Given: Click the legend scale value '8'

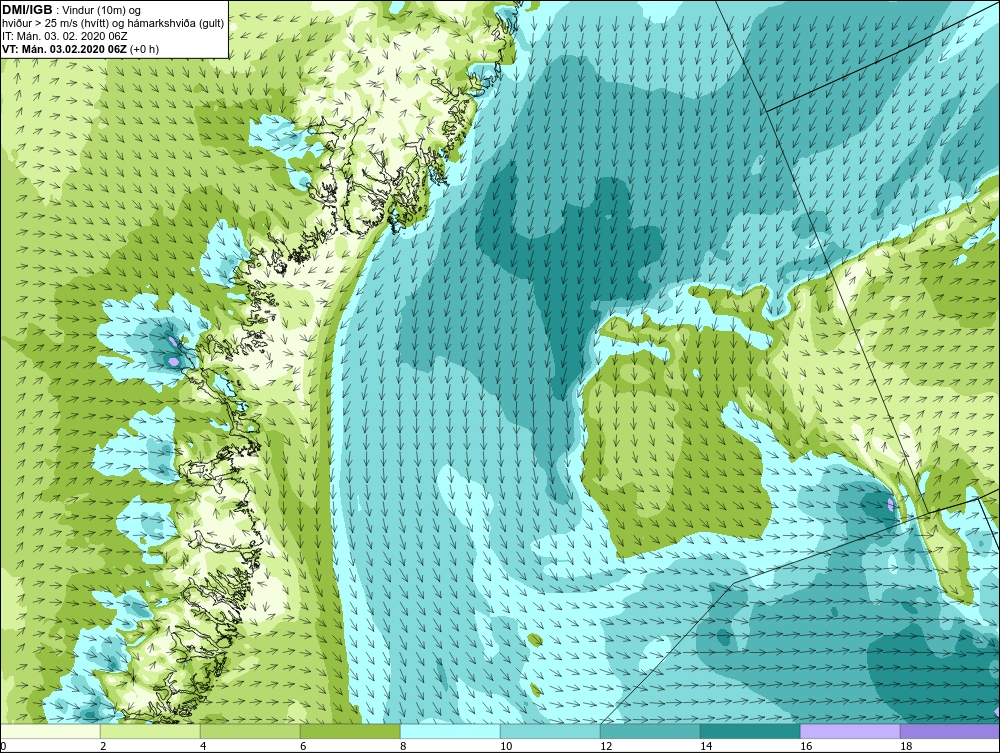Looking at the screenshot, I should 403,746.
